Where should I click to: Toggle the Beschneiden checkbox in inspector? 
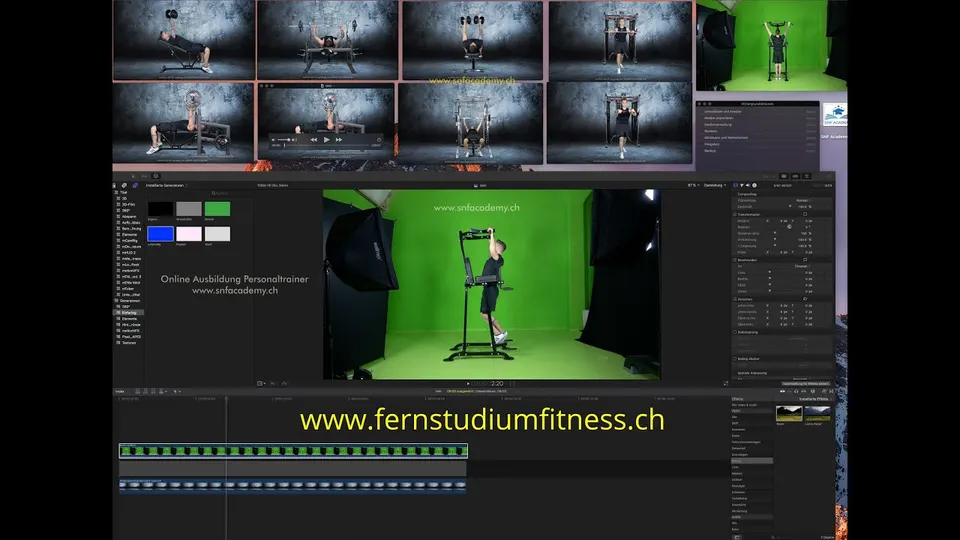pyautogui.click(x=735, y=260)
